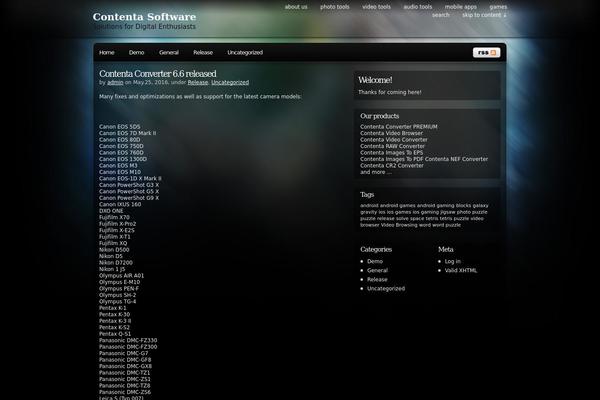Click the skip to content link
Image resolution: width=600 pixels, height=400 pixels.
click(x=484, y=15)
